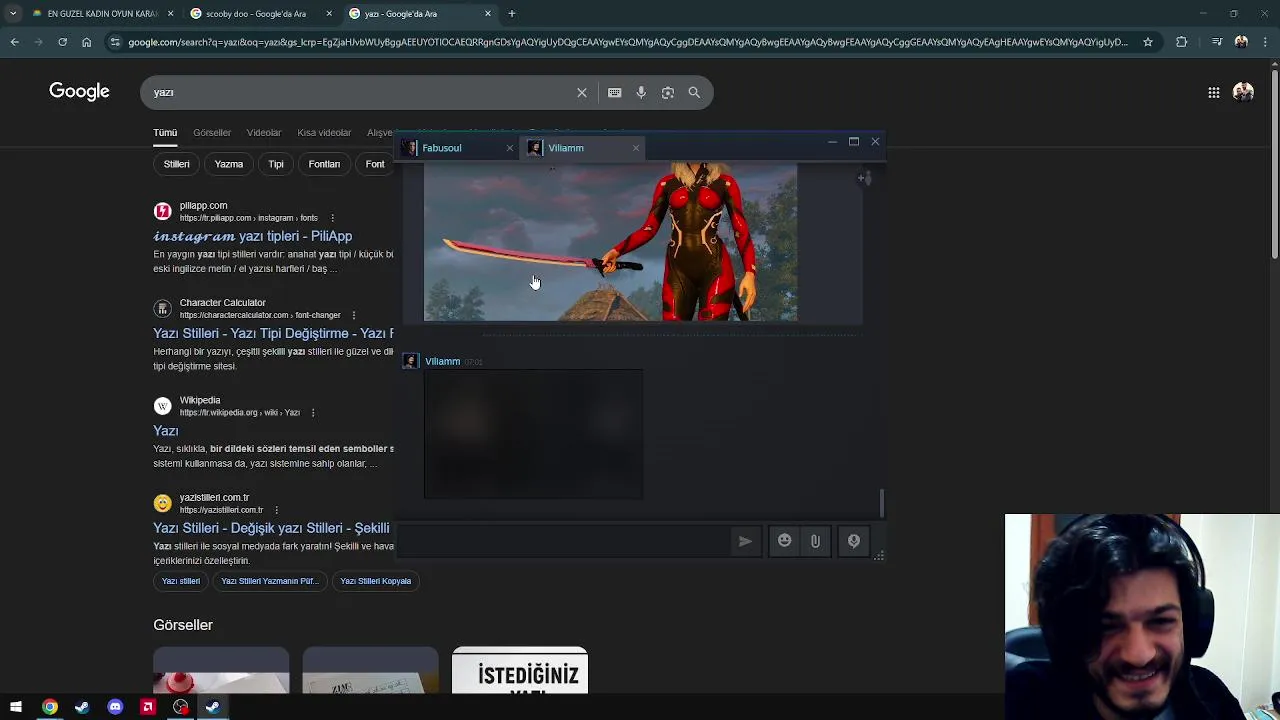Open the Wikipedia Yazı result
The height and width of the screenshot is (720, 1280).
click(166, 430)
